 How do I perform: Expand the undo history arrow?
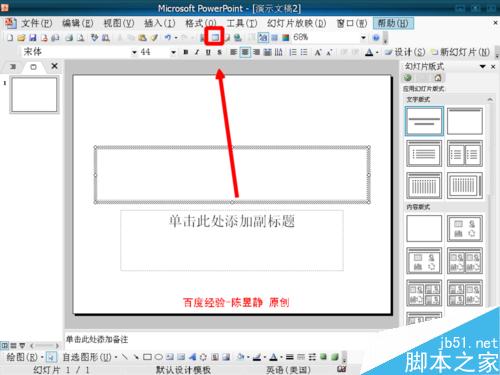pyautogui.click(x=176, y=38)
